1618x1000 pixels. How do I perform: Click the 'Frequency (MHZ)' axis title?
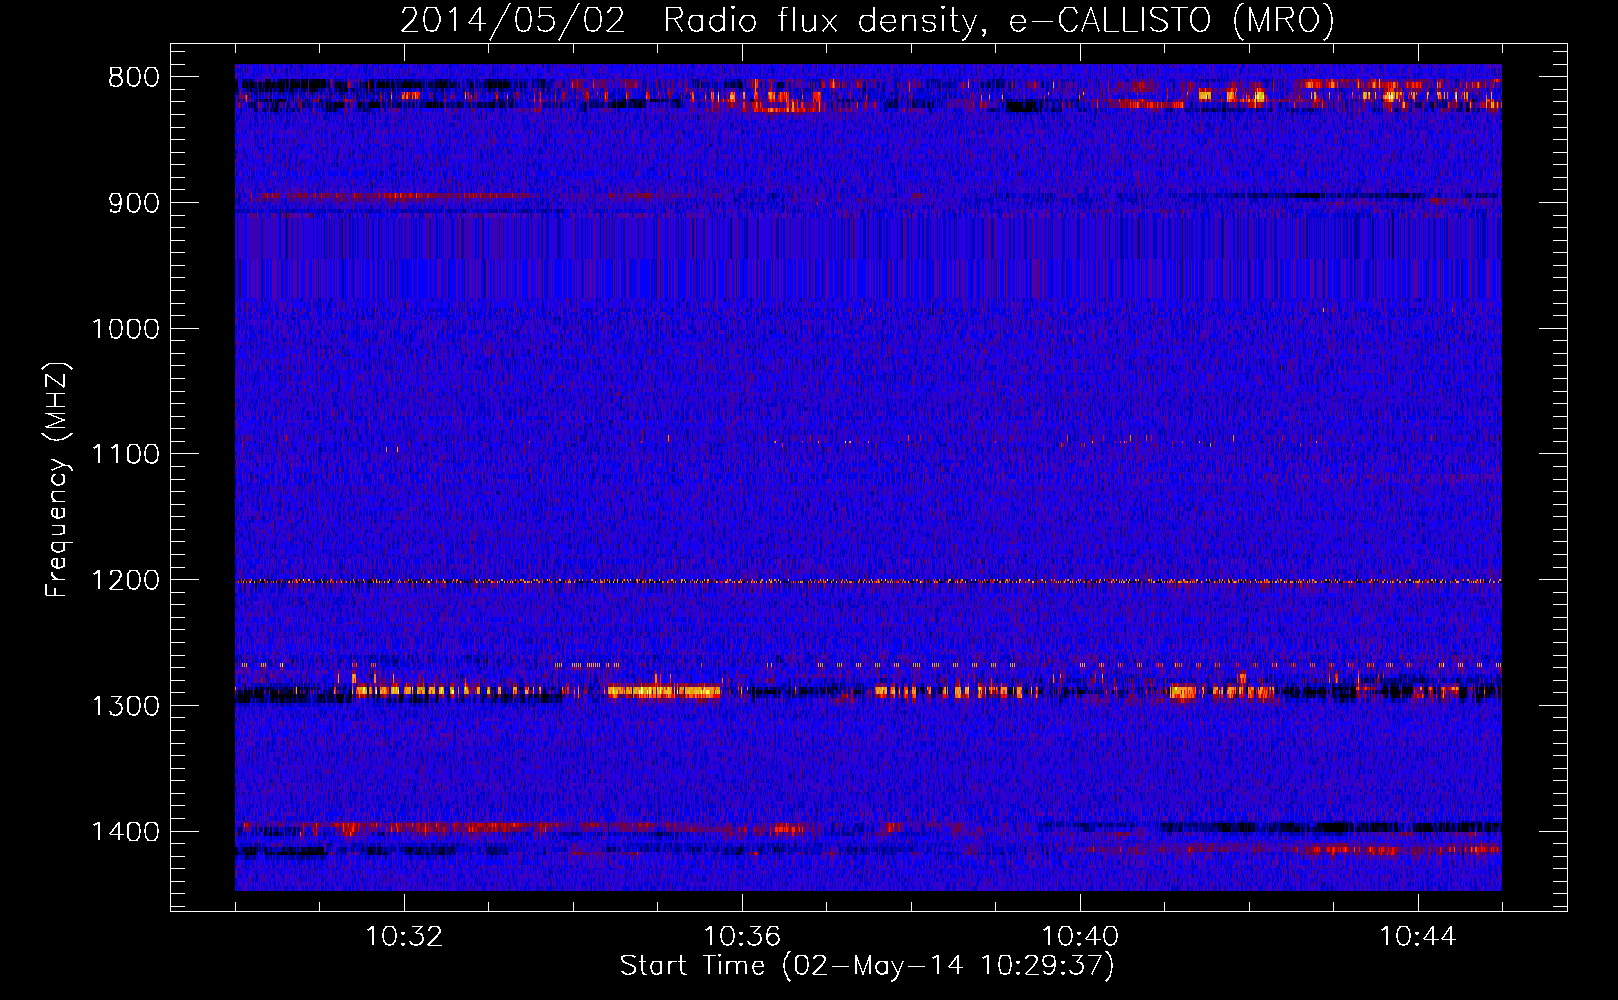click(58, 479)
